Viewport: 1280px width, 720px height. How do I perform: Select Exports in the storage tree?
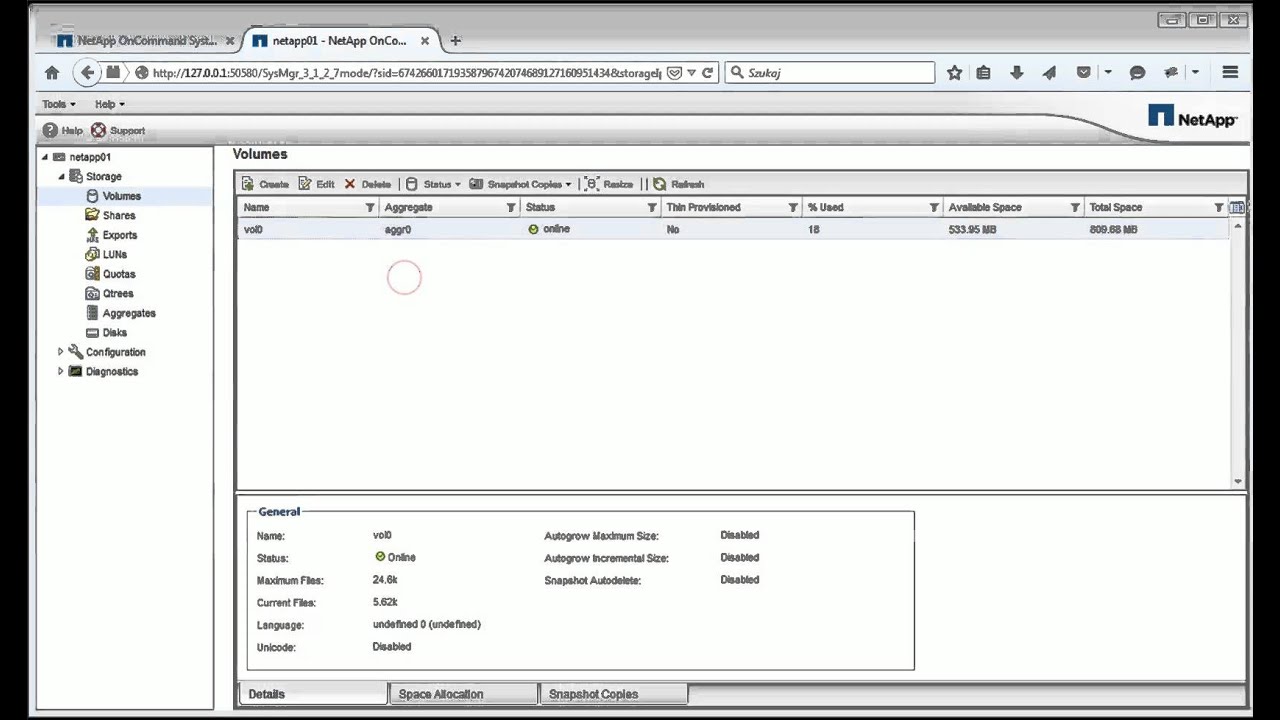tap(119, 235)
